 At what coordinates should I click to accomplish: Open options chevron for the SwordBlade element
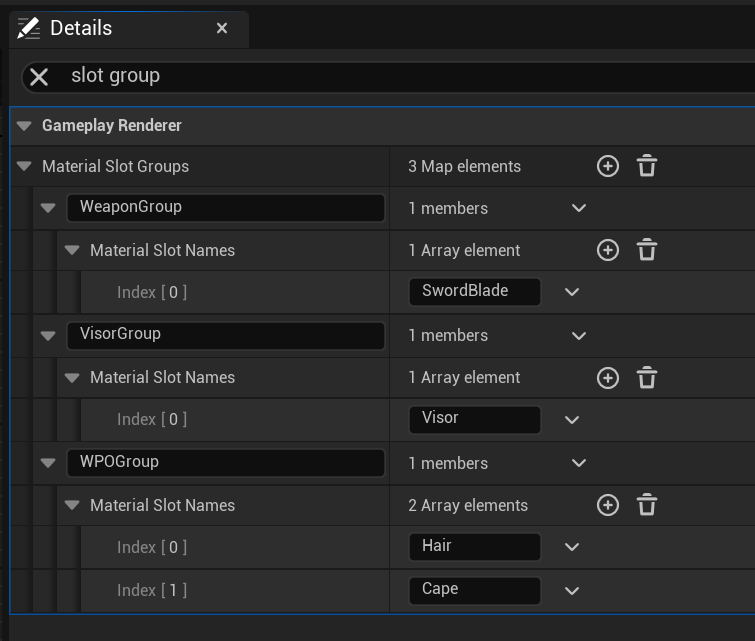572,292
